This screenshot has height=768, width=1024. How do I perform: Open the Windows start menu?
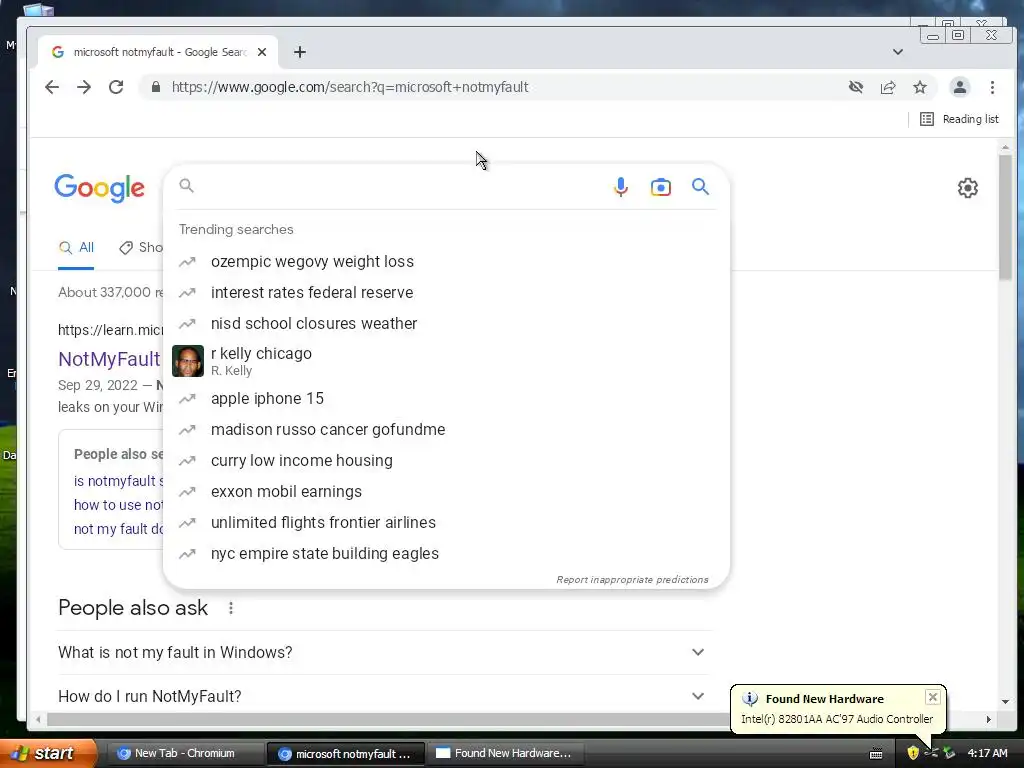click(48, 753)
